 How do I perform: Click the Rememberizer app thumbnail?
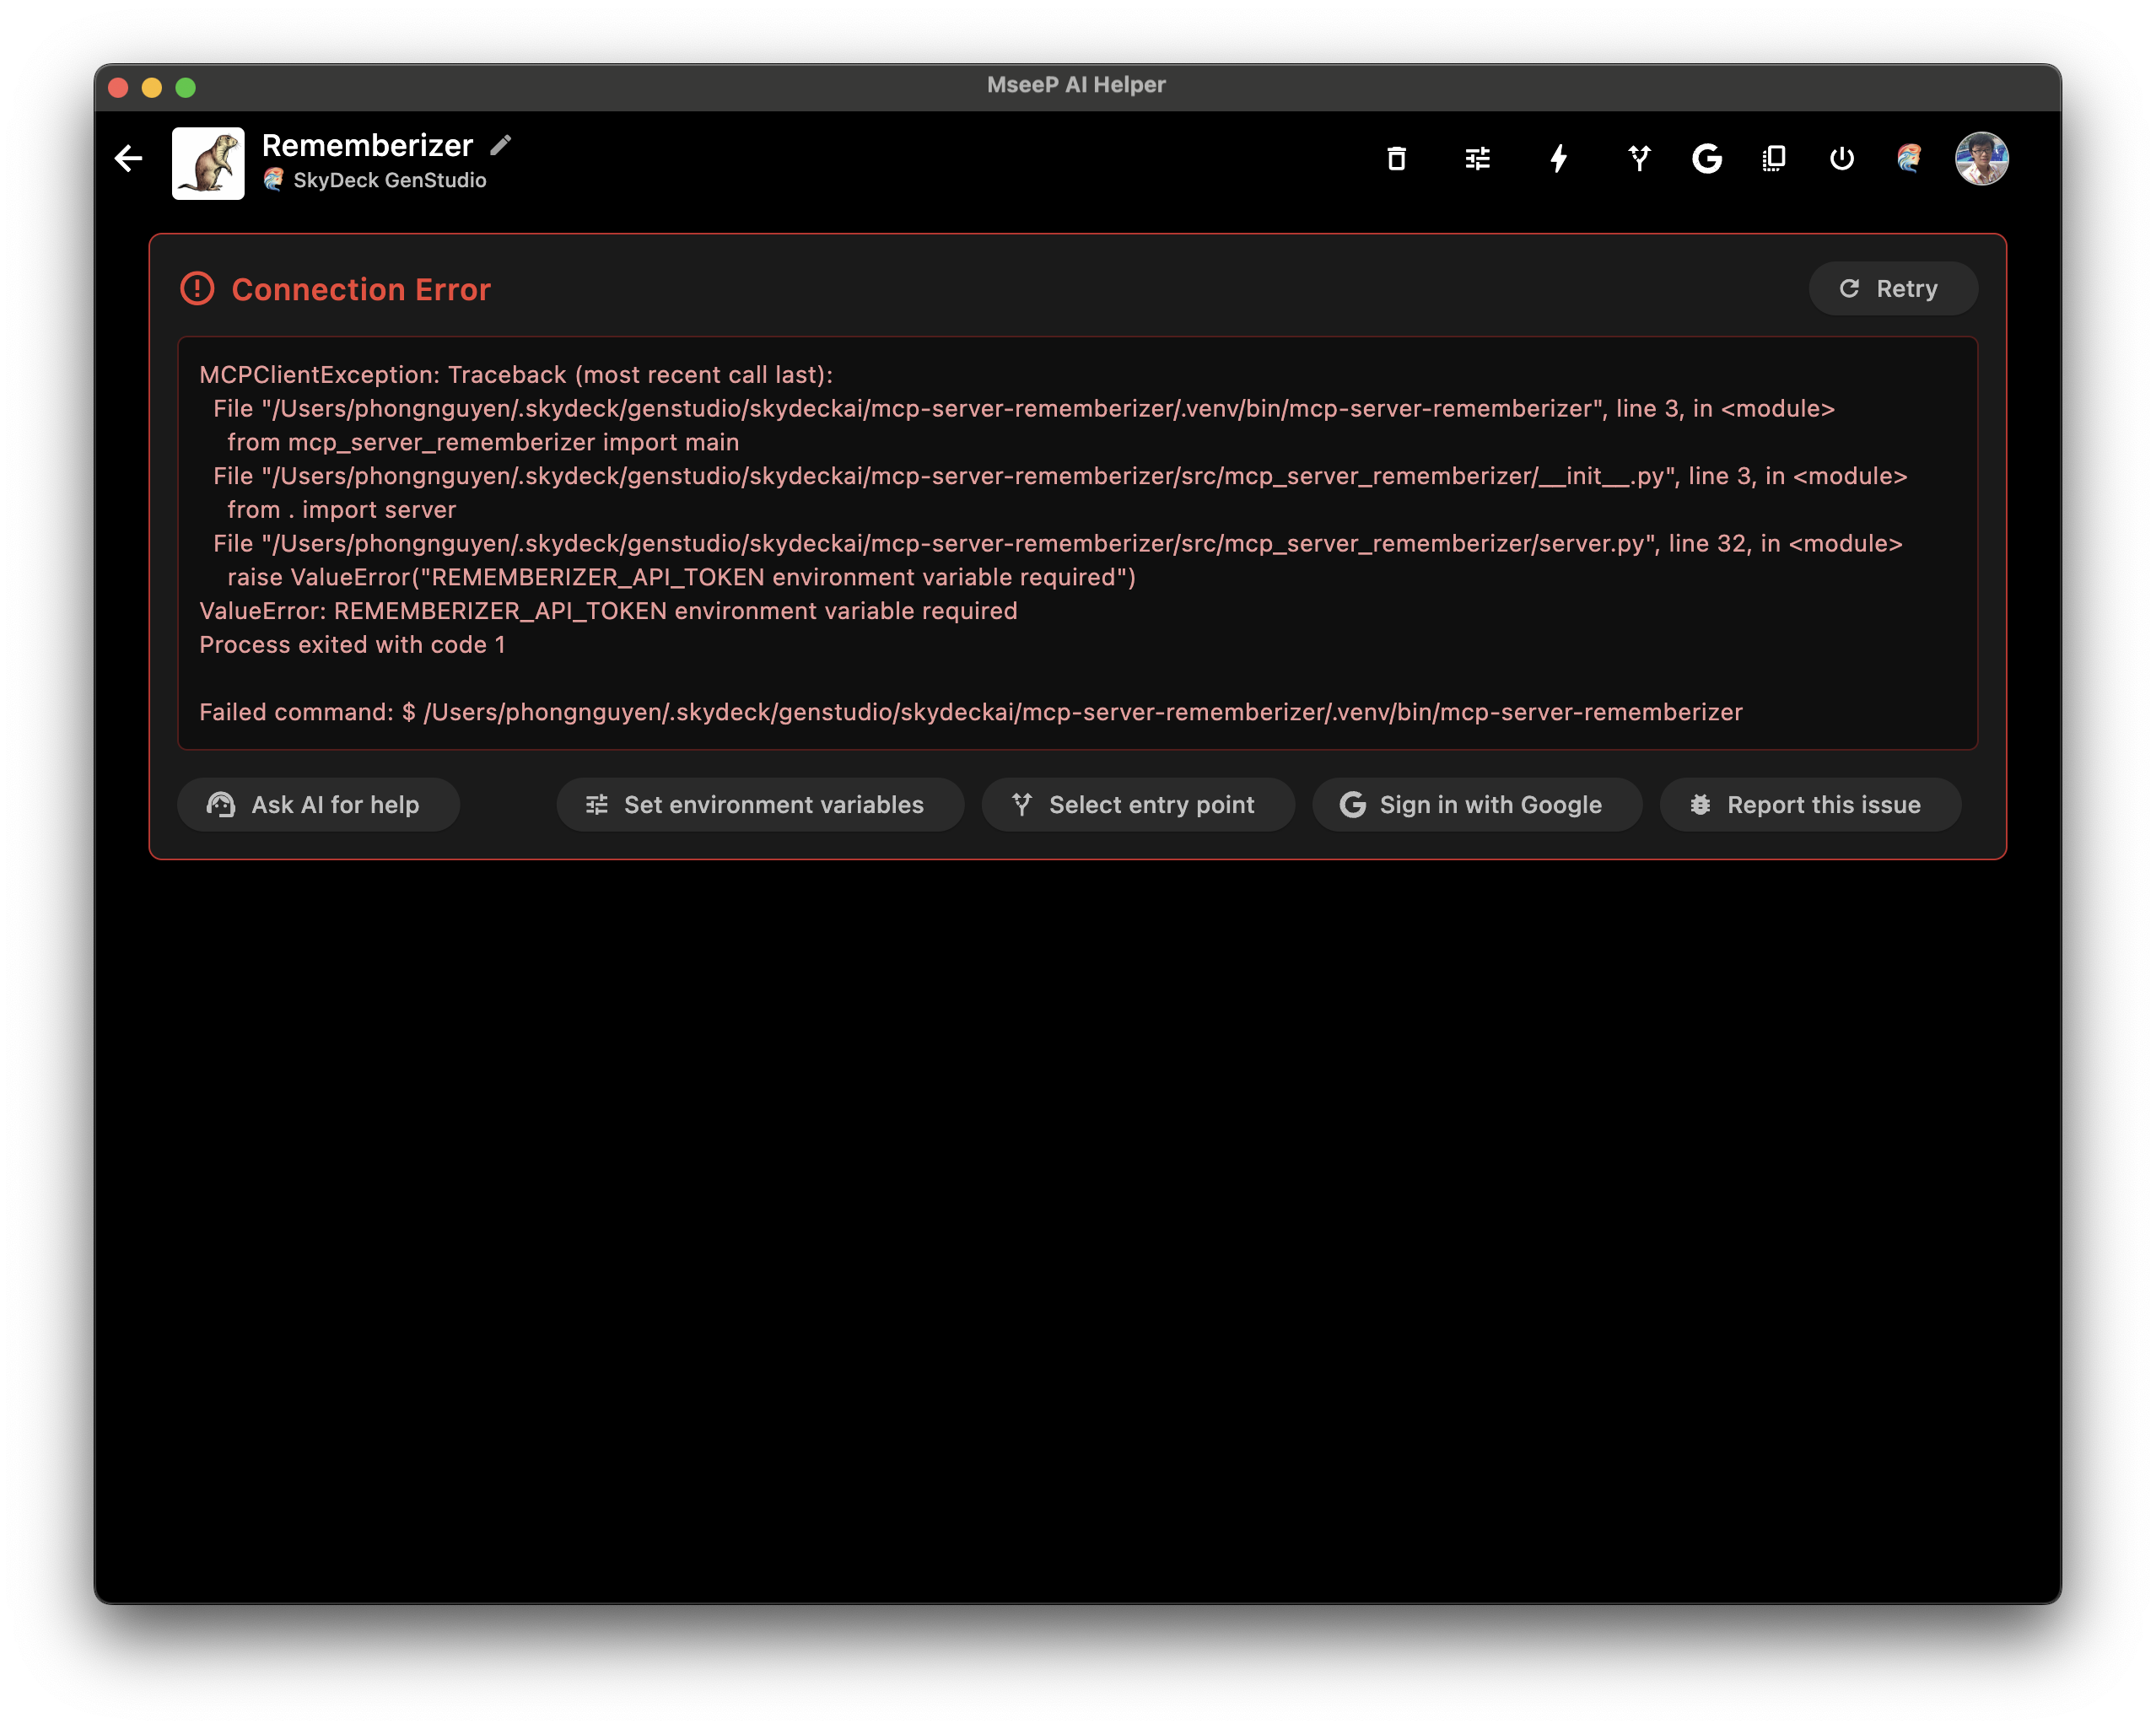click(x=208, y=163)
